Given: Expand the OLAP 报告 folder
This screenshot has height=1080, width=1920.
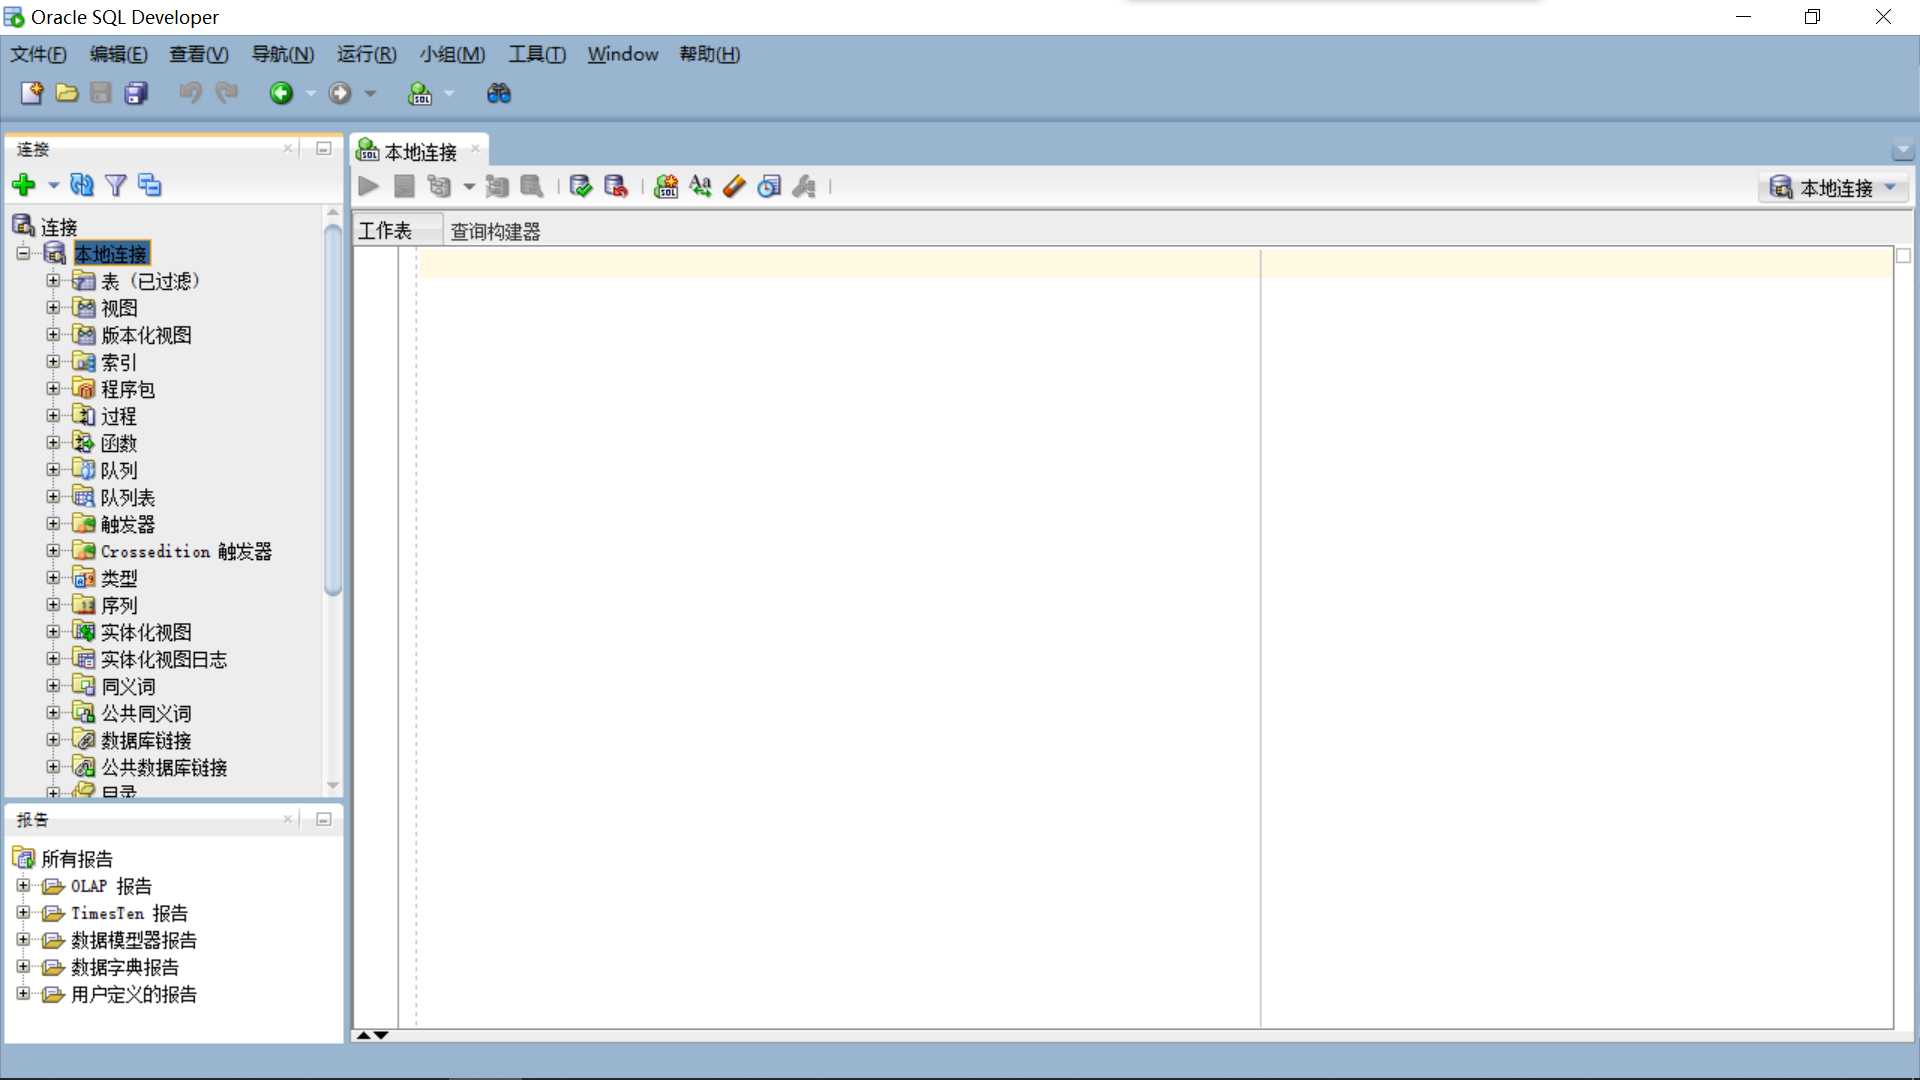Looking at the screenshot, I should click(23, 886).
